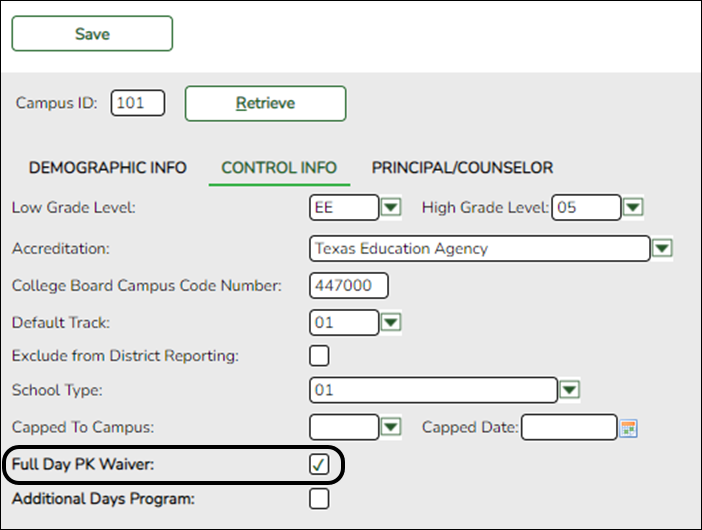Open the Capped To Campus dropdown arrow

click(x=391, y=427)
